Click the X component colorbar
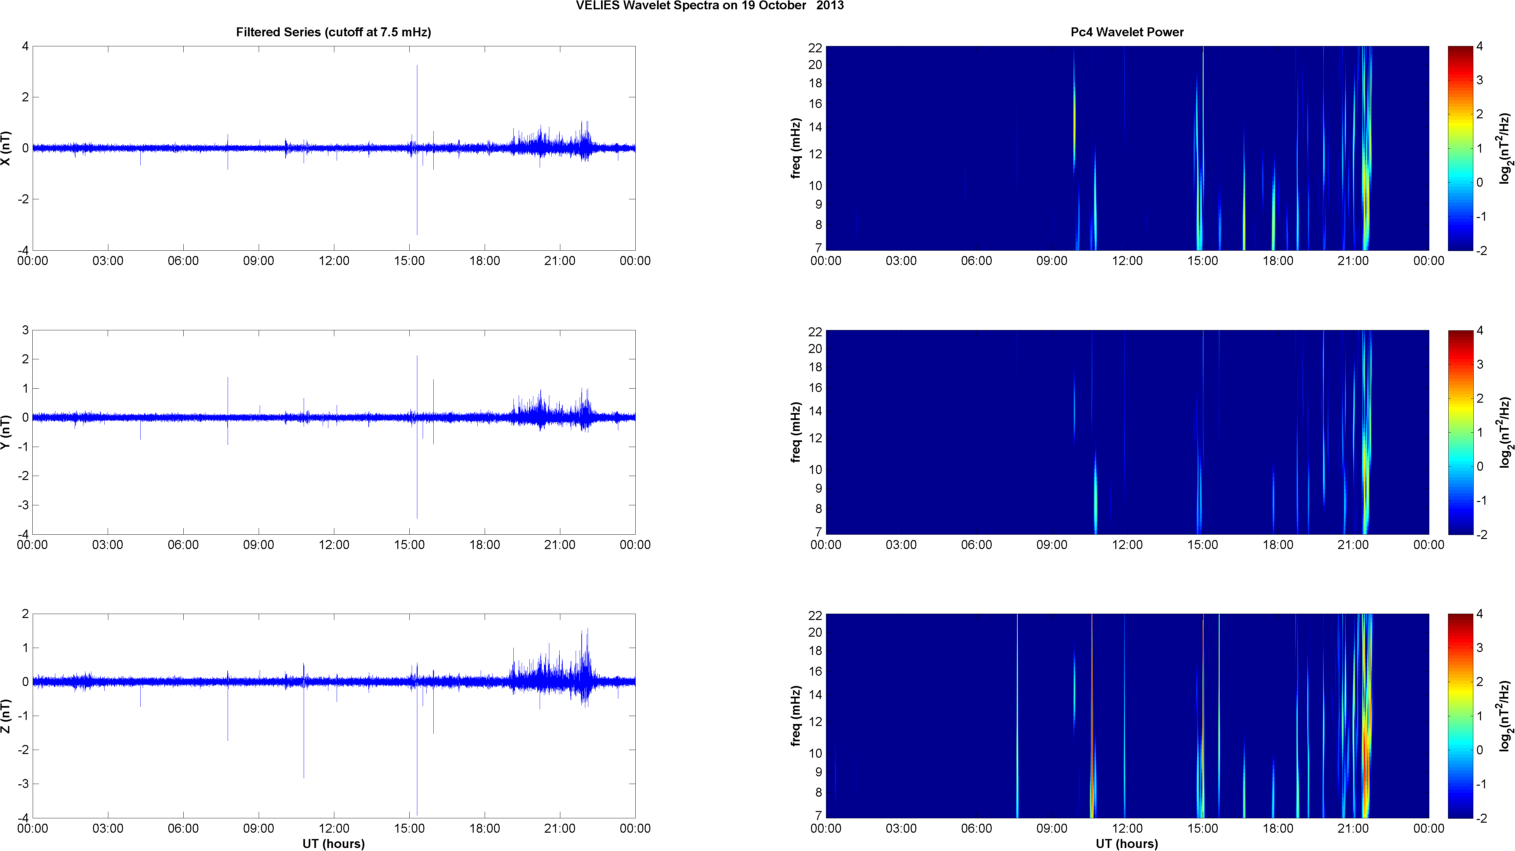 tap(1460, 148)
